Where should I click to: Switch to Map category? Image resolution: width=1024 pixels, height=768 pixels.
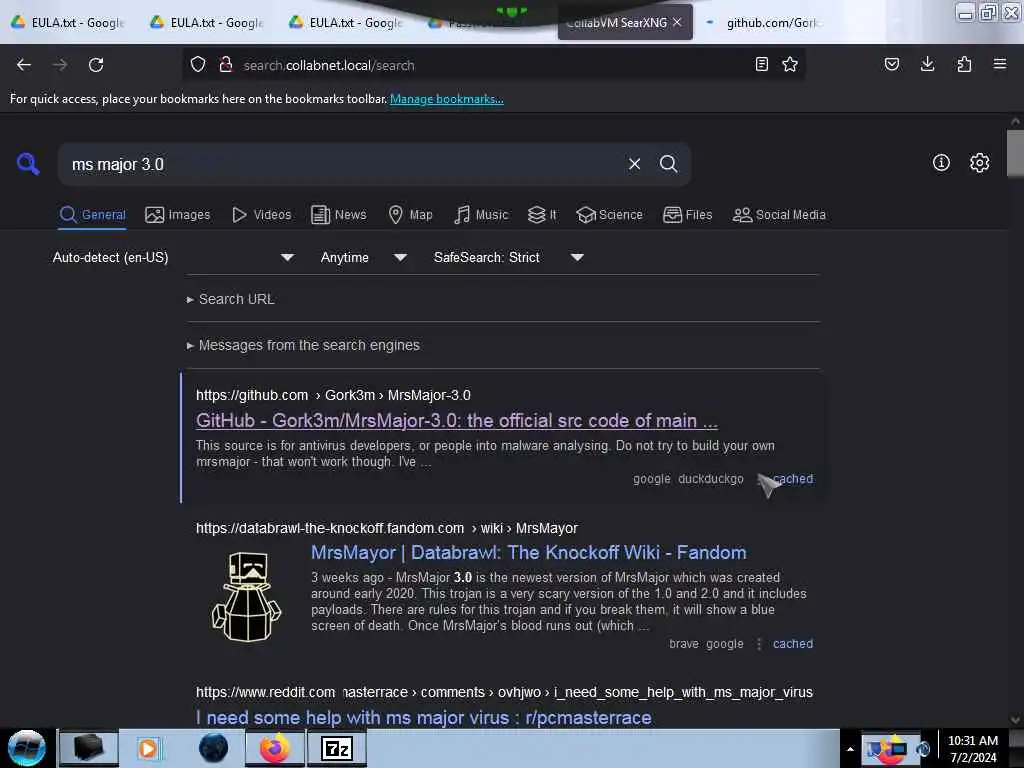point(410,215)
